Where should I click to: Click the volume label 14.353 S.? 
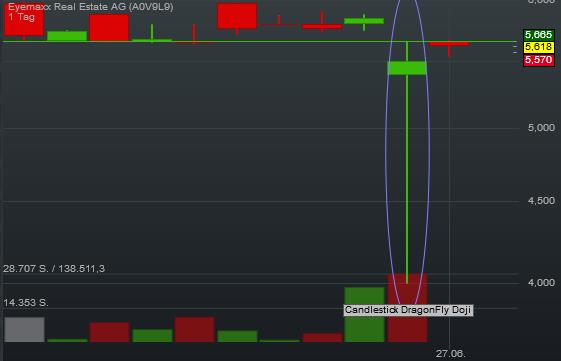tap(26, 303)
